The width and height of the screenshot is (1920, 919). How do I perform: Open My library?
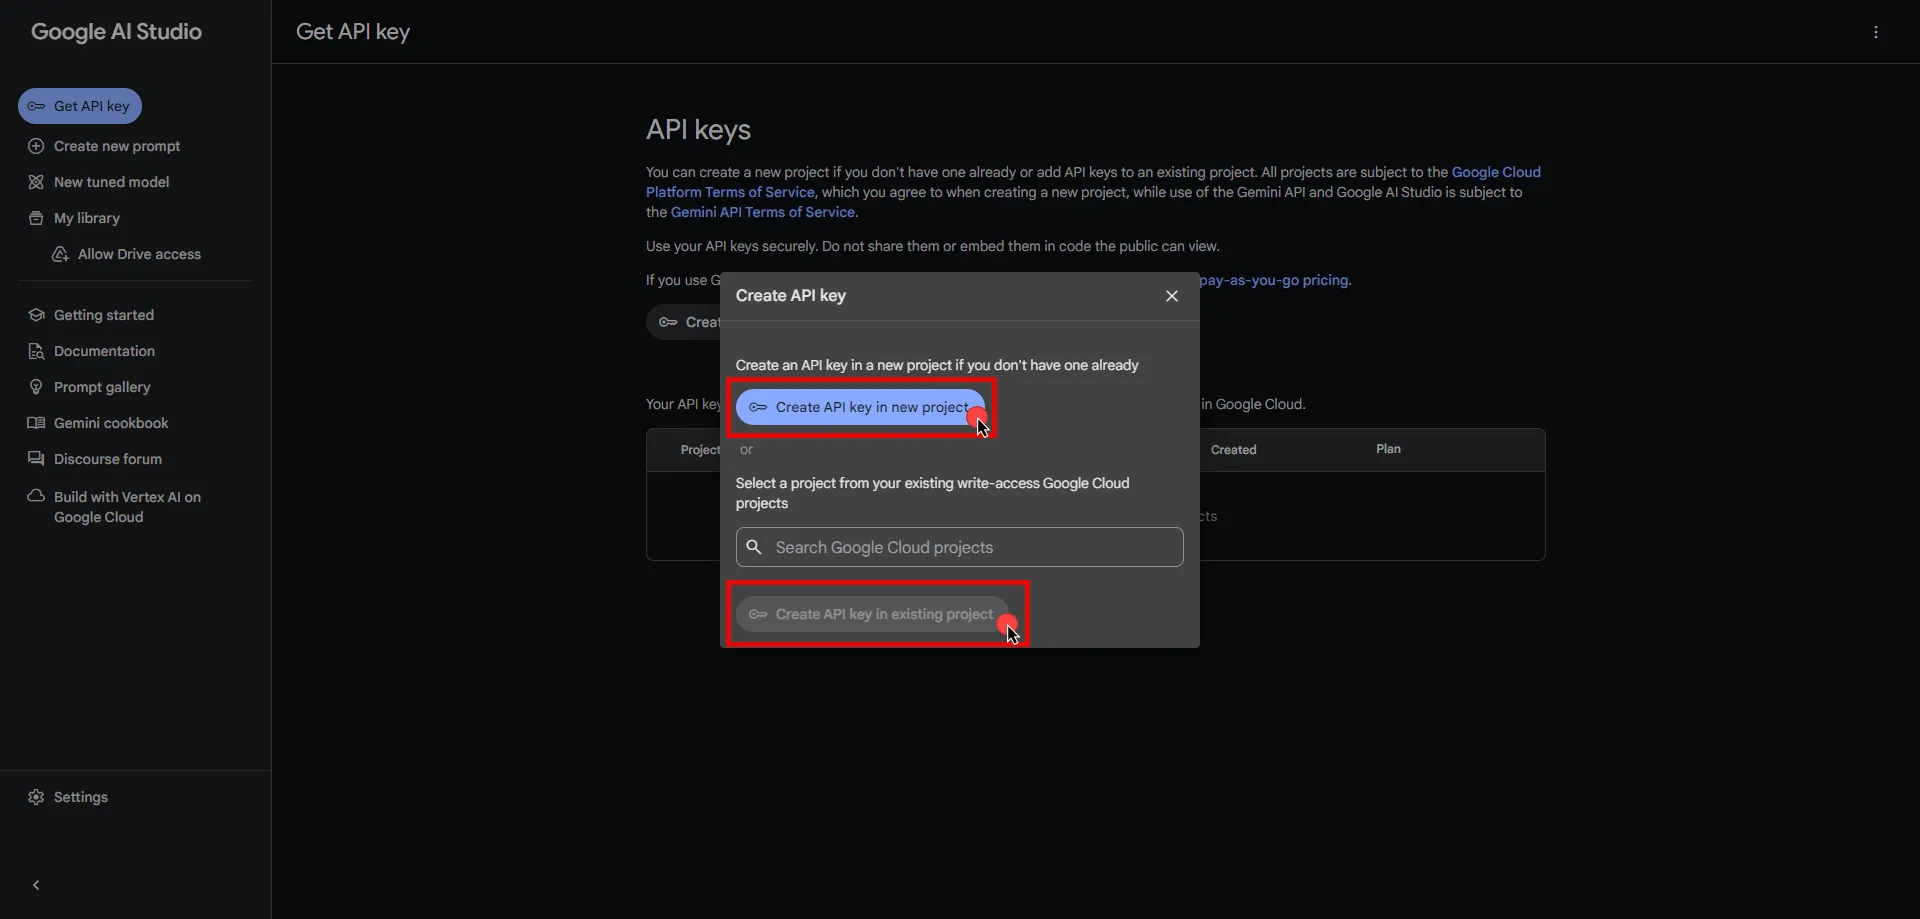click(x=86, y=218)
